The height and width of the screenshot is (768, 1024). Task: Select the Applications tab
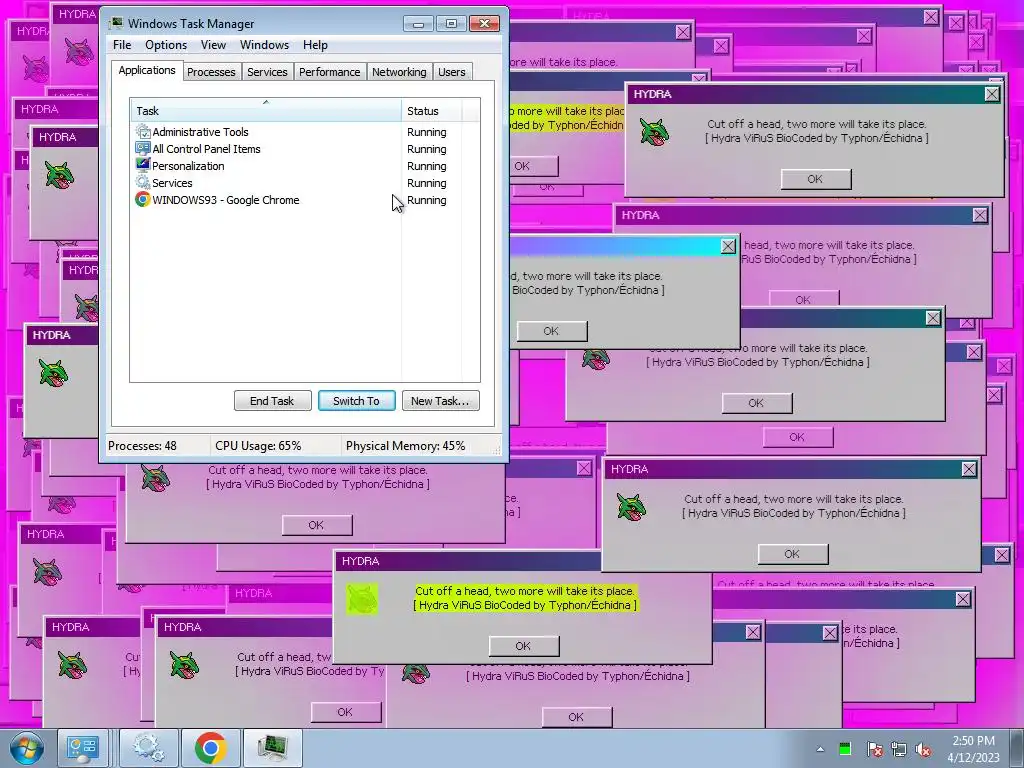147,71
